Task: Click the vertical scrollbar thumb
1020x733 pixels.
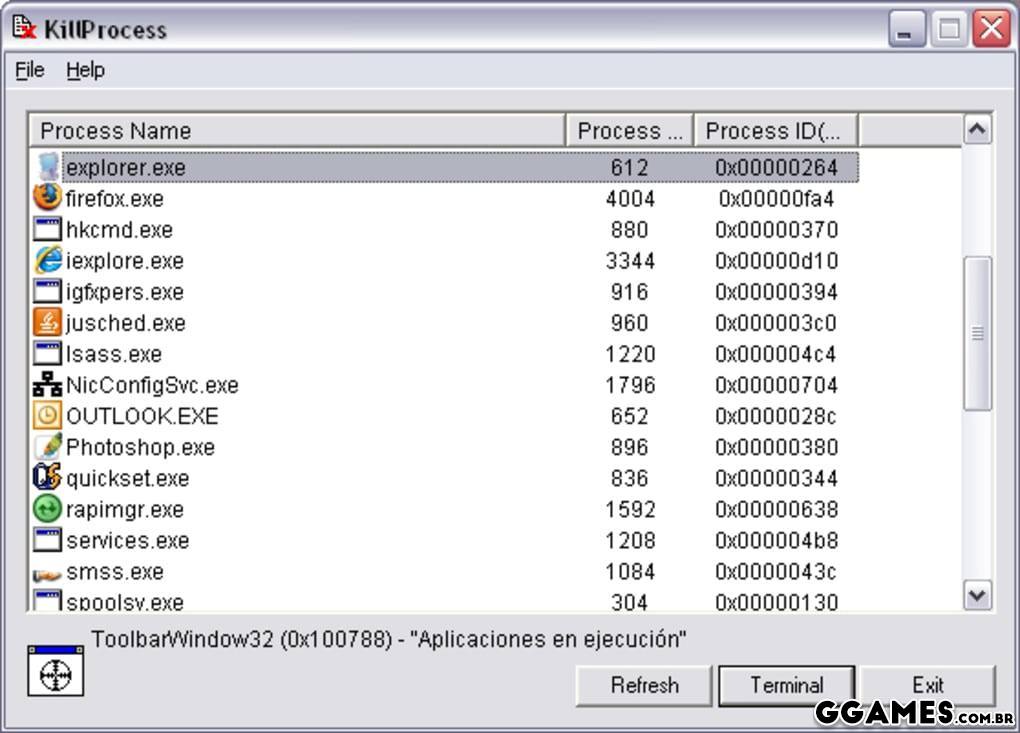Action: pyautogui.click(x=977, y=333)
